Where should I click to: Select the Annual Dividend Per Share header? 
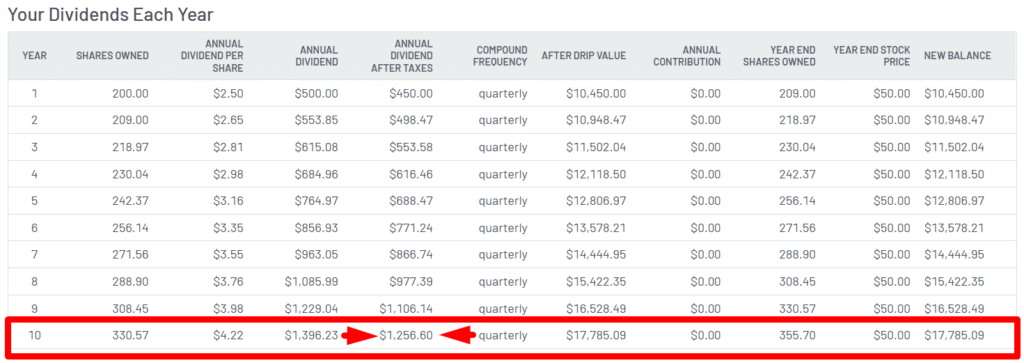[x=212, y=55]
